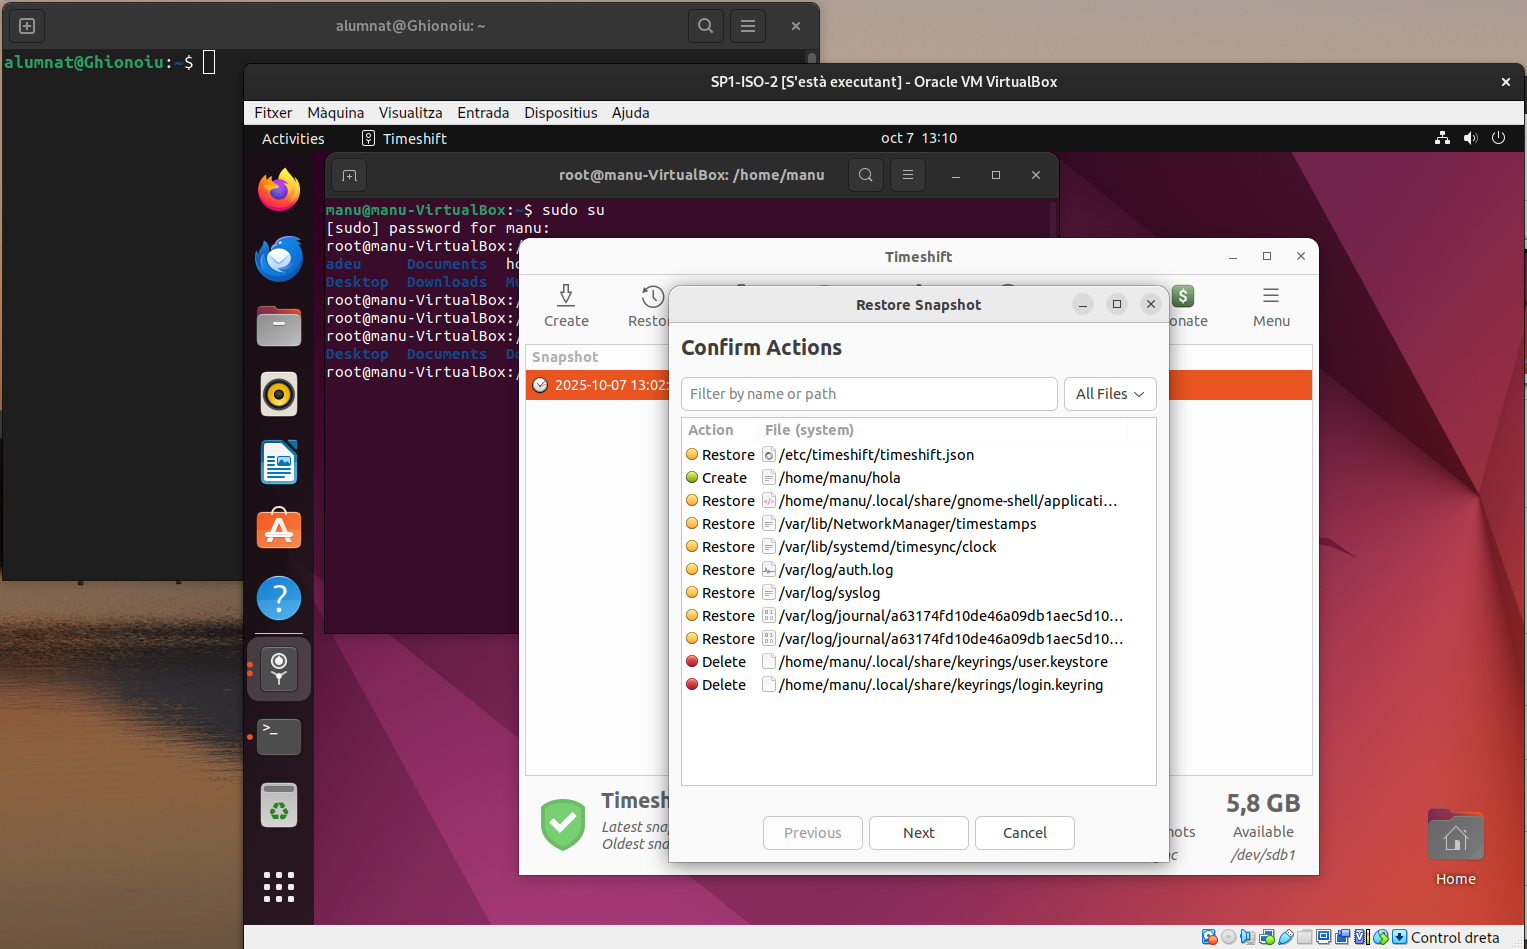Select the /home/manu/hola Create row

(x=839, y=478)
